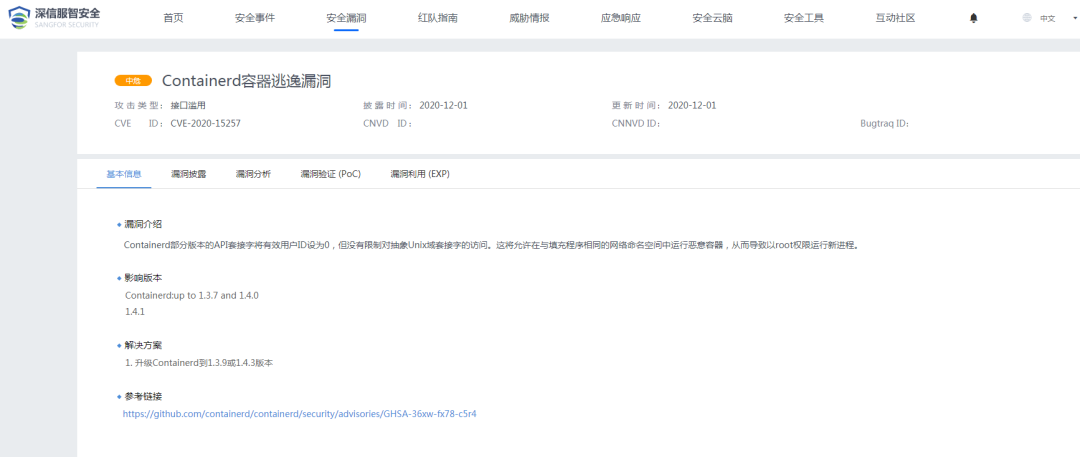The height and width of the screenshot is (457, 1080).
Task: Open 应急响应 navigation item
Action: tap(621, 18)
